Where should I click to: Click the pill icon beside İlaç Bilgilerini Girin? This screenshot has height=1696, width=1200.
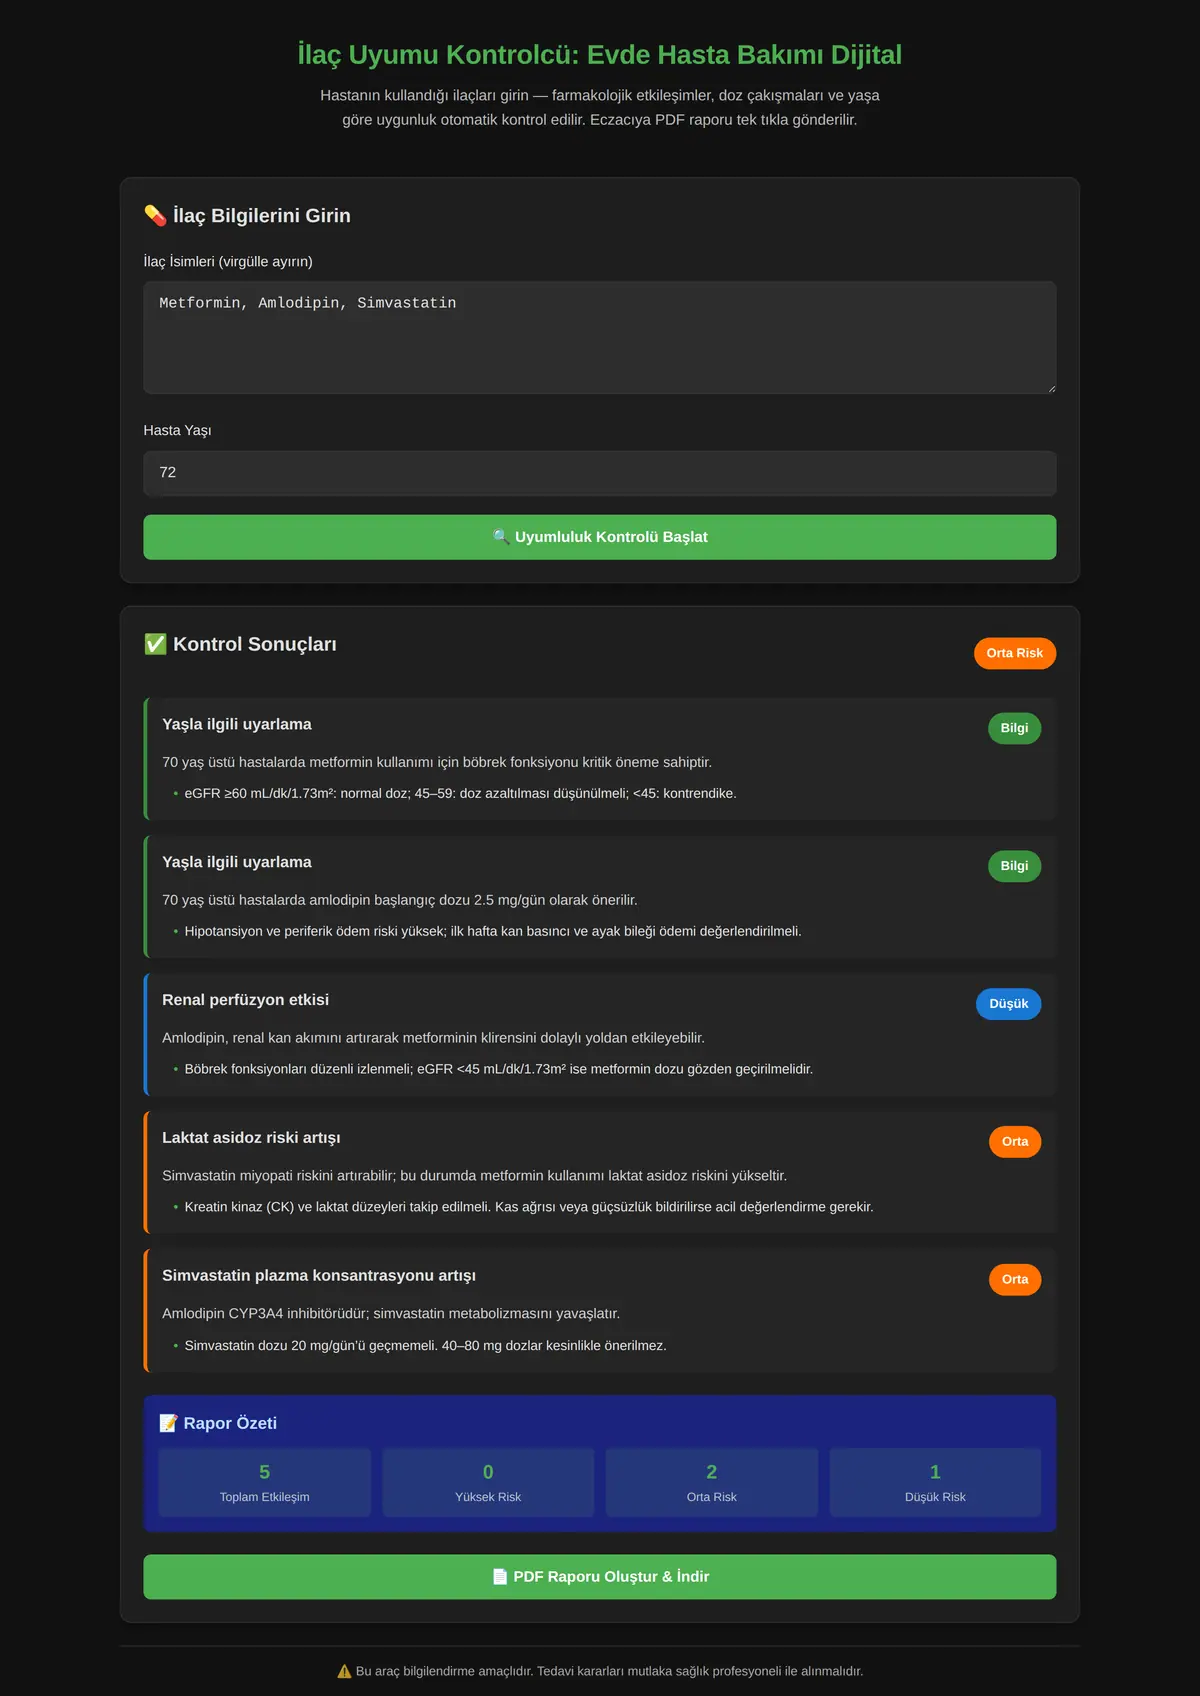coord(155,216)
